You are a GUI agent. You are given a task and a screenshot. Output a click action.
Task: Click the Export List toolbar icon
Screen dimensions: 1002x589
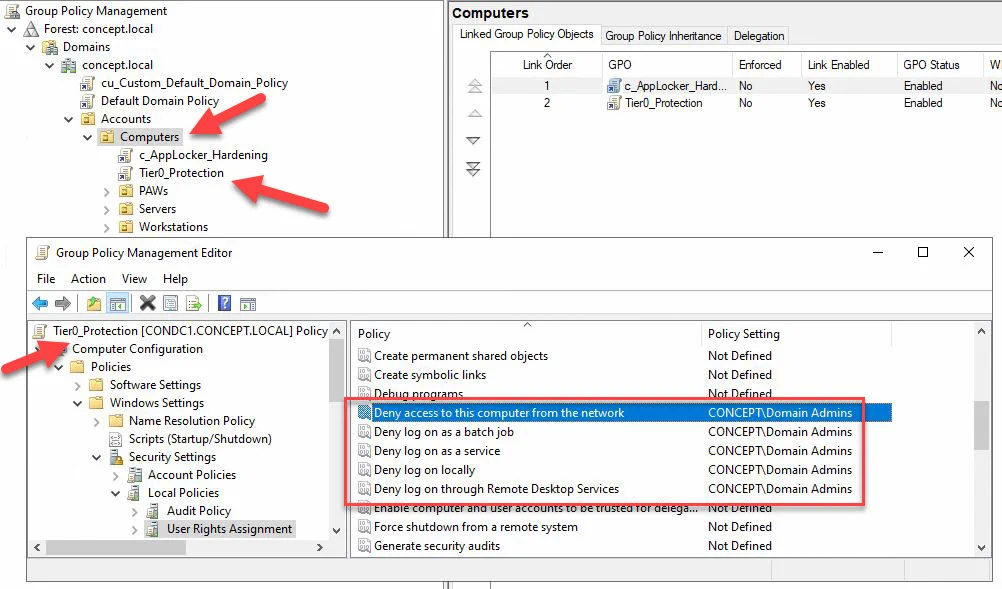tap(194, 303)
